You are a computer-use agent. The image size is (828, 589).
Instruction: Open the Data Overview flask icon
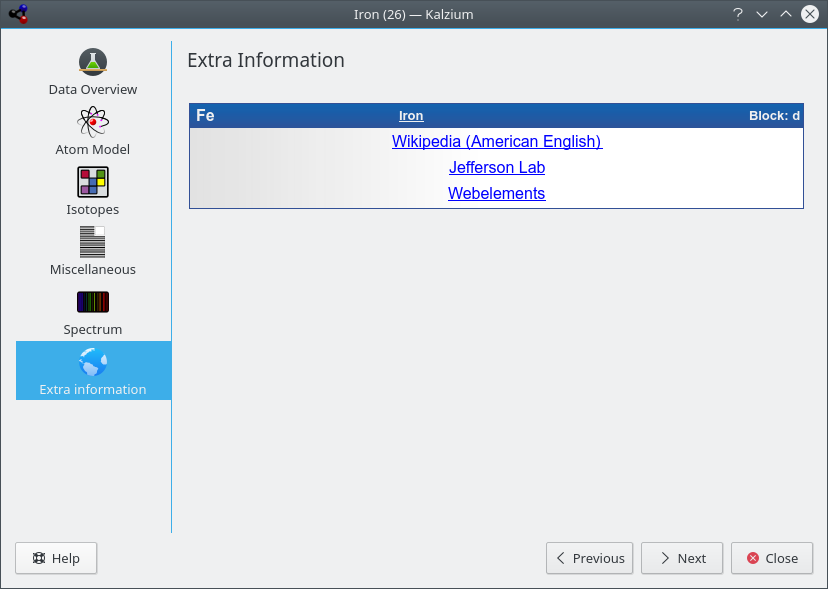(x=93, y=62)
